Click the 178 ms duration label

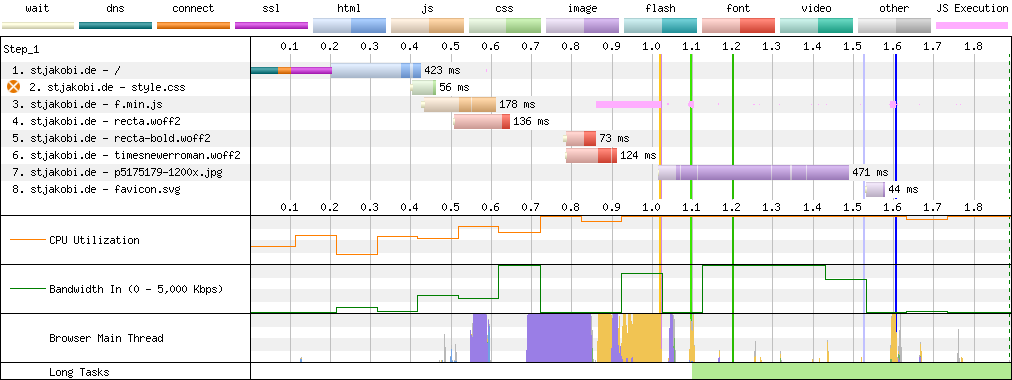(x=518, y=104)
